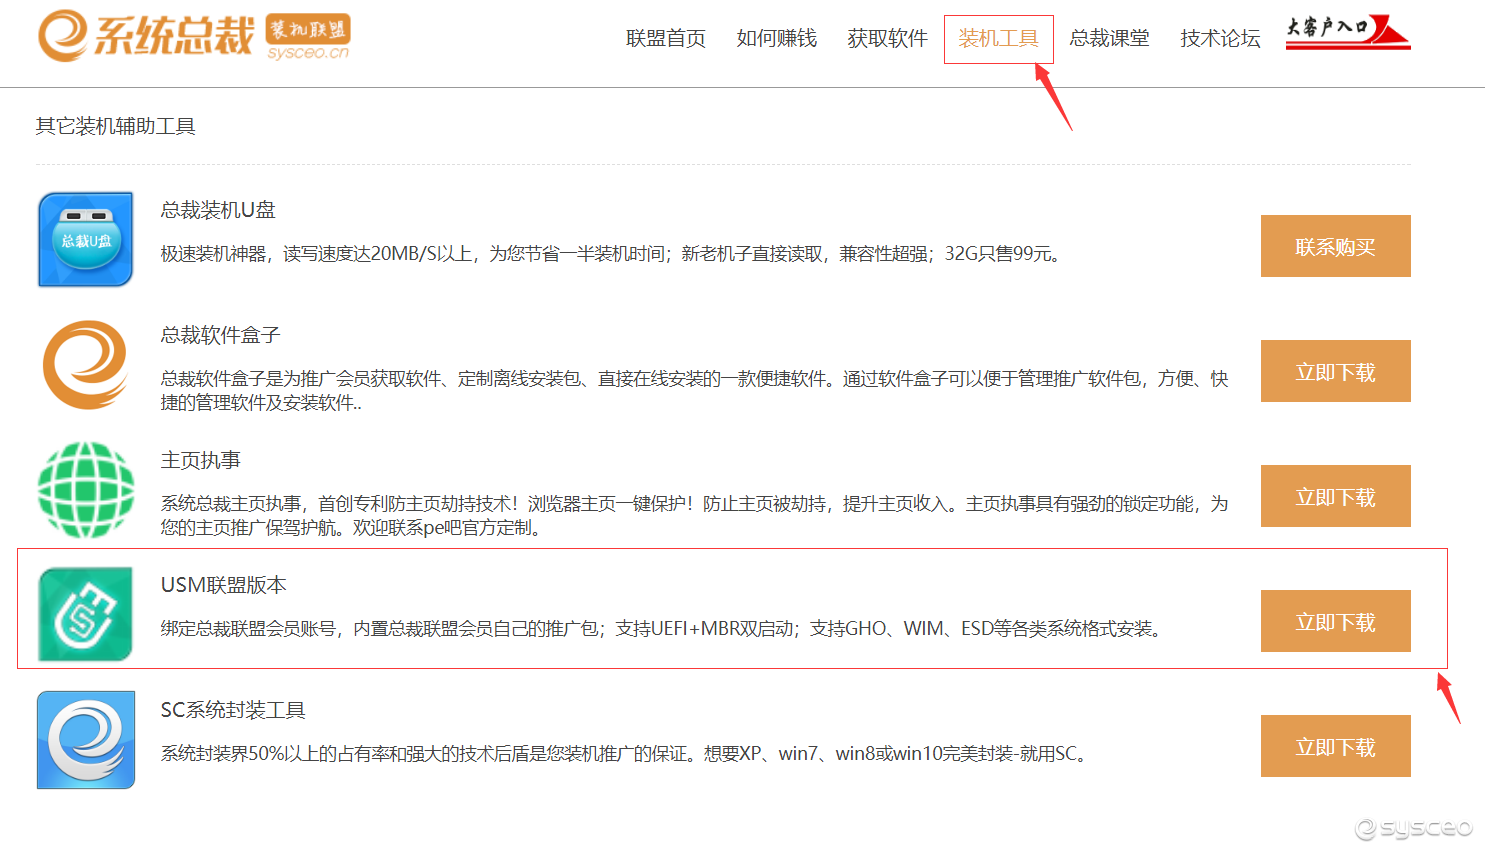The image size is (1485, 856).
Task: Click the orange 总裁软件盒子 swirl icon
Action: (86, 365)
